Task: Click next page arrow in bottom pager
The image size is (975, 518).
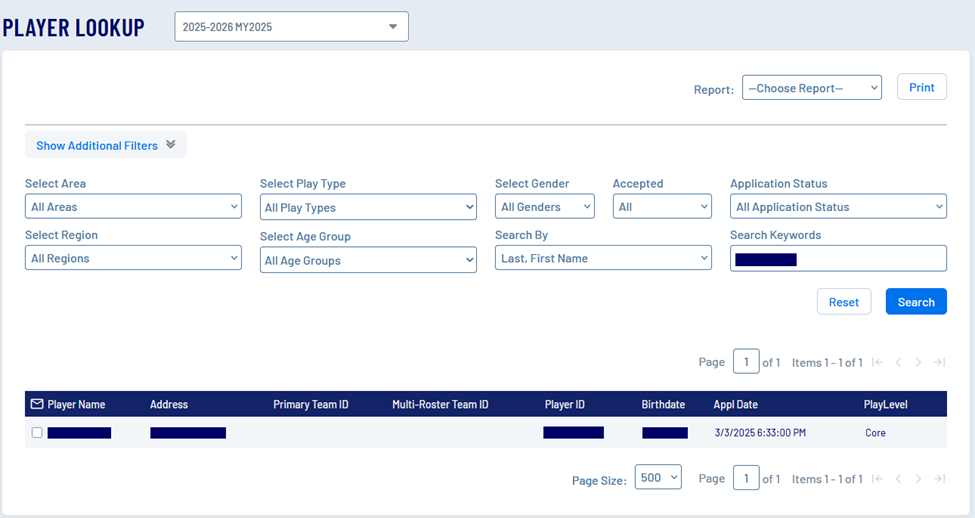Action: click(919, 479)
